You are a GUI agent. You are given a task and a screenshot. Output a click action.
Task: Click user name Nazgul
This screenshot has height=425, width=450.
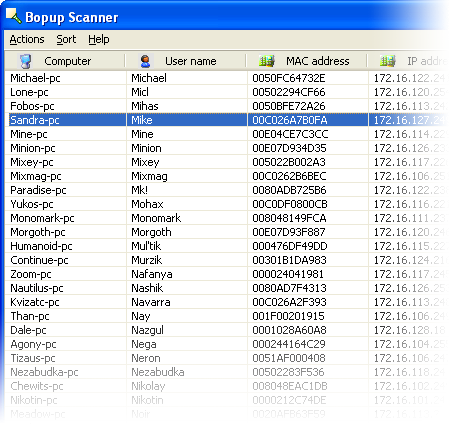[x=147, y=330]
